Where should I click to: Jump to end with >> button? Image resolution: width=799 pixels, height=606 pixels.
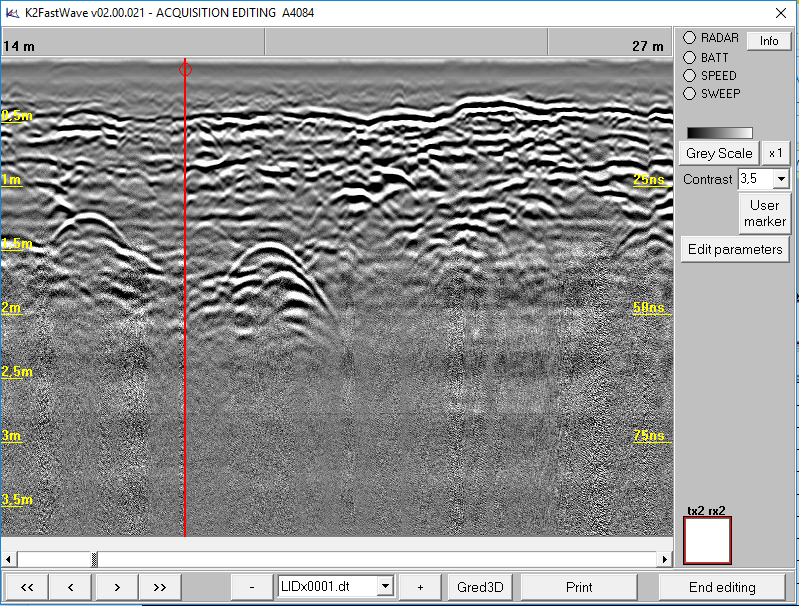coord(160,587)
